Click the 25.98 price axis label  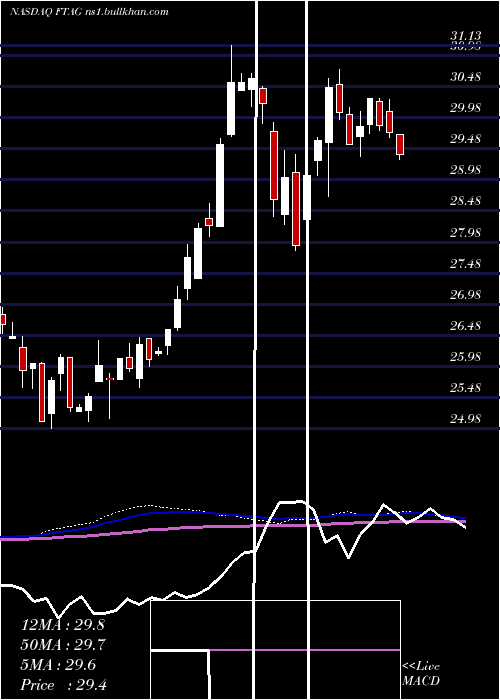(466, 357)
